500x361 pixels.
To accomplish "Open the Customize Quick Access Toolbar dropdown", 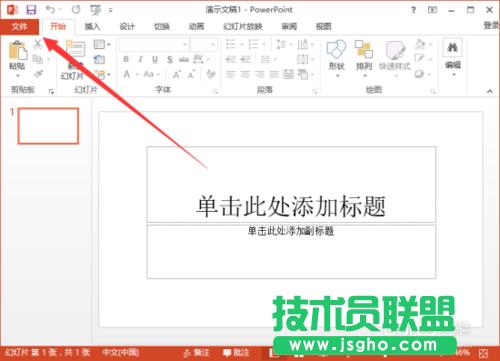I will [111, 10].
